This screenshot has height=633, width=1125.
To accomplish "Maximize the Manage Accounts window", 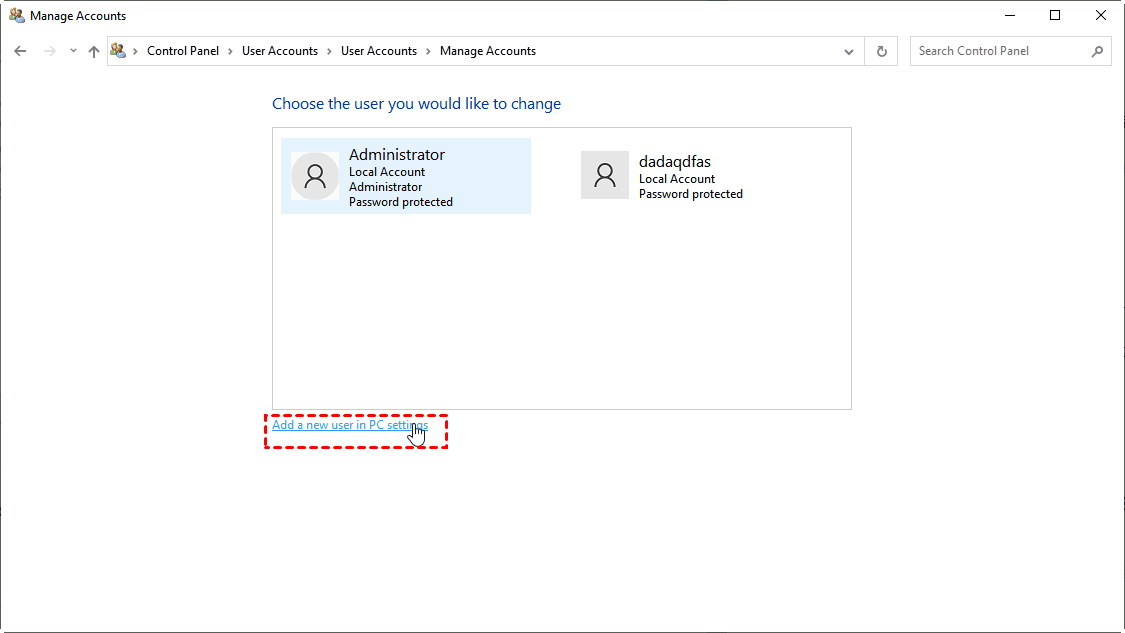I will point(1055,16).
